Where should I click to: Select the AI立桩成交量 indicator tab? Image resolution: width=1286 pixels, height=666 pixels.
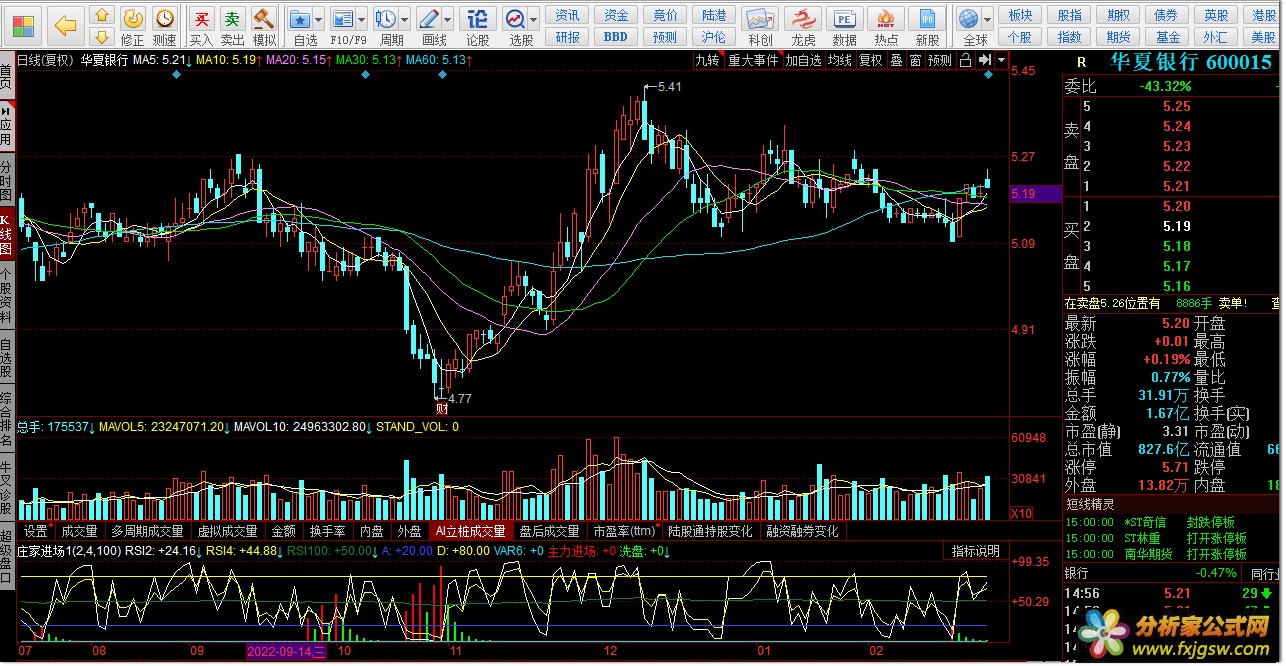(470, 531)
